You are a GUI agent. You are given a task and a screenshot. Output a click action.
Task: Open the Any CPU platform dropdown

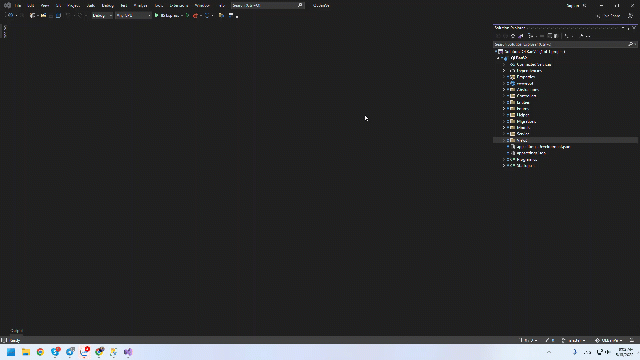(x=133, y=16)
